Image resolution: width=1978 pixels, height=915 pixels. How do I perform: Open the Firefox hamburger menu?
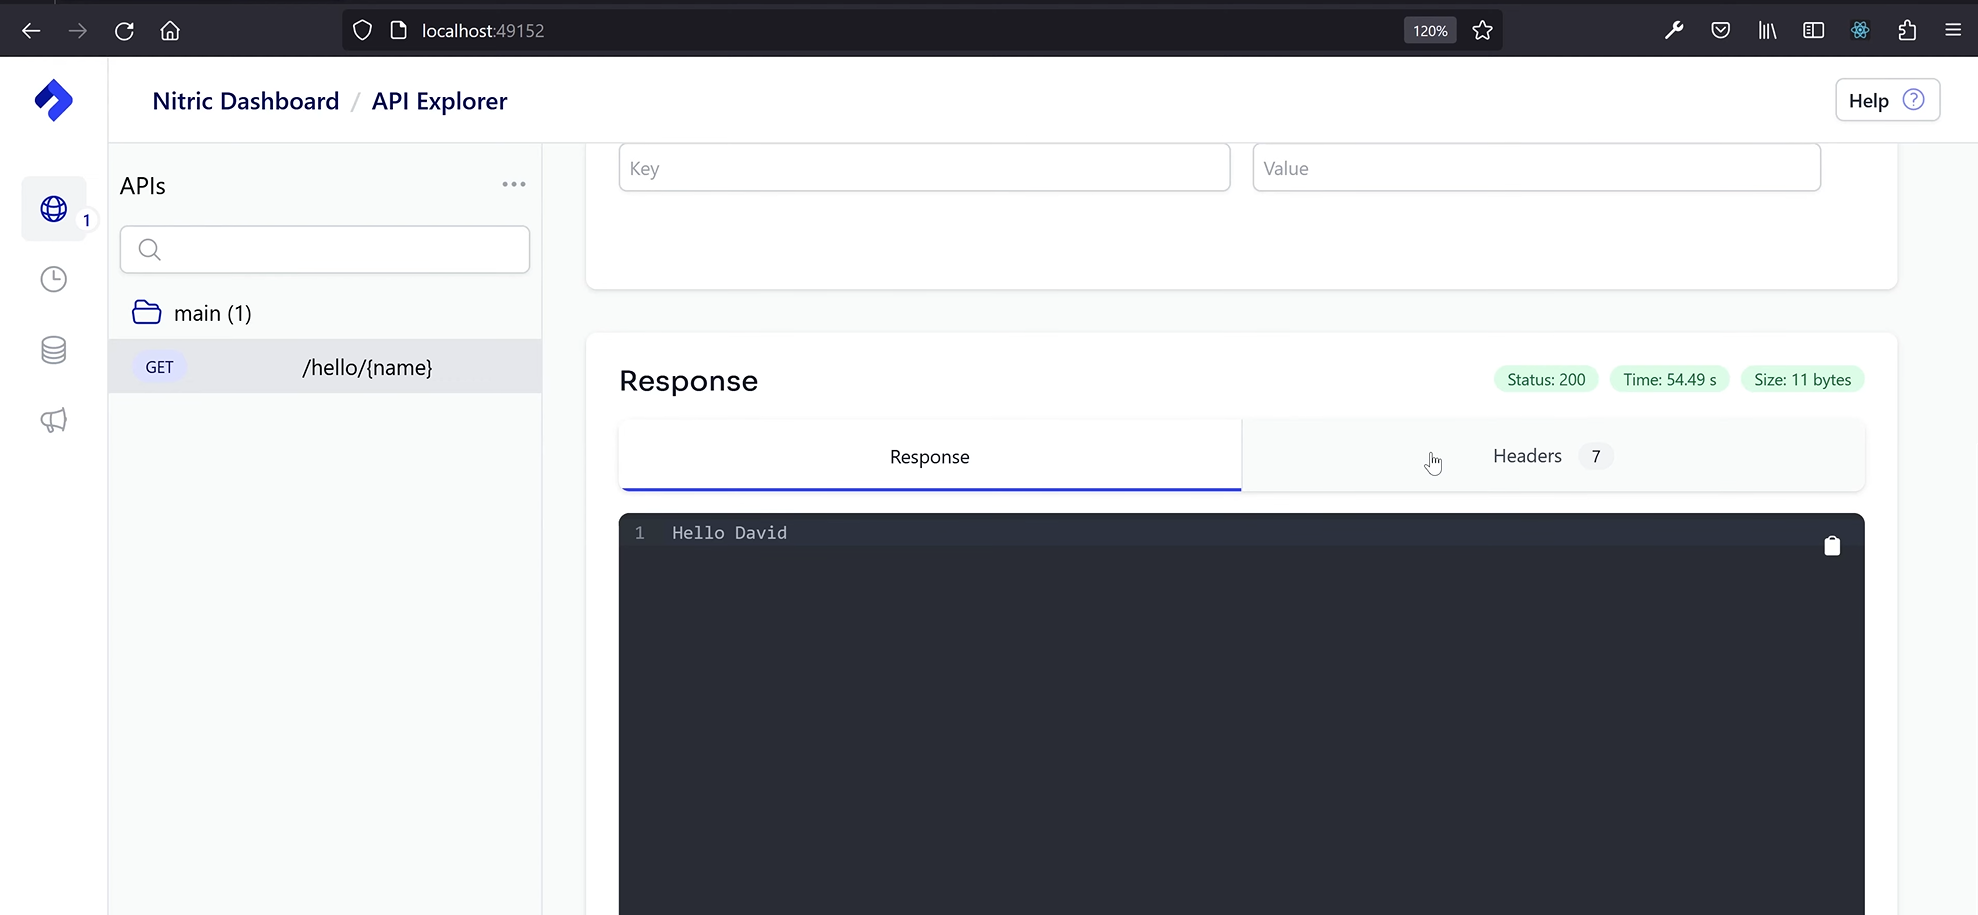(x=1954, y=30)
